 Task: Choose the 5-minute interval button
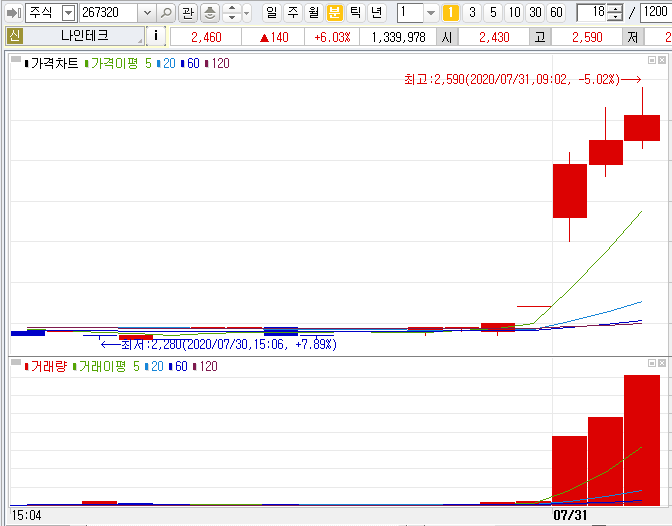pyautogui.click(x=493, y=13)
